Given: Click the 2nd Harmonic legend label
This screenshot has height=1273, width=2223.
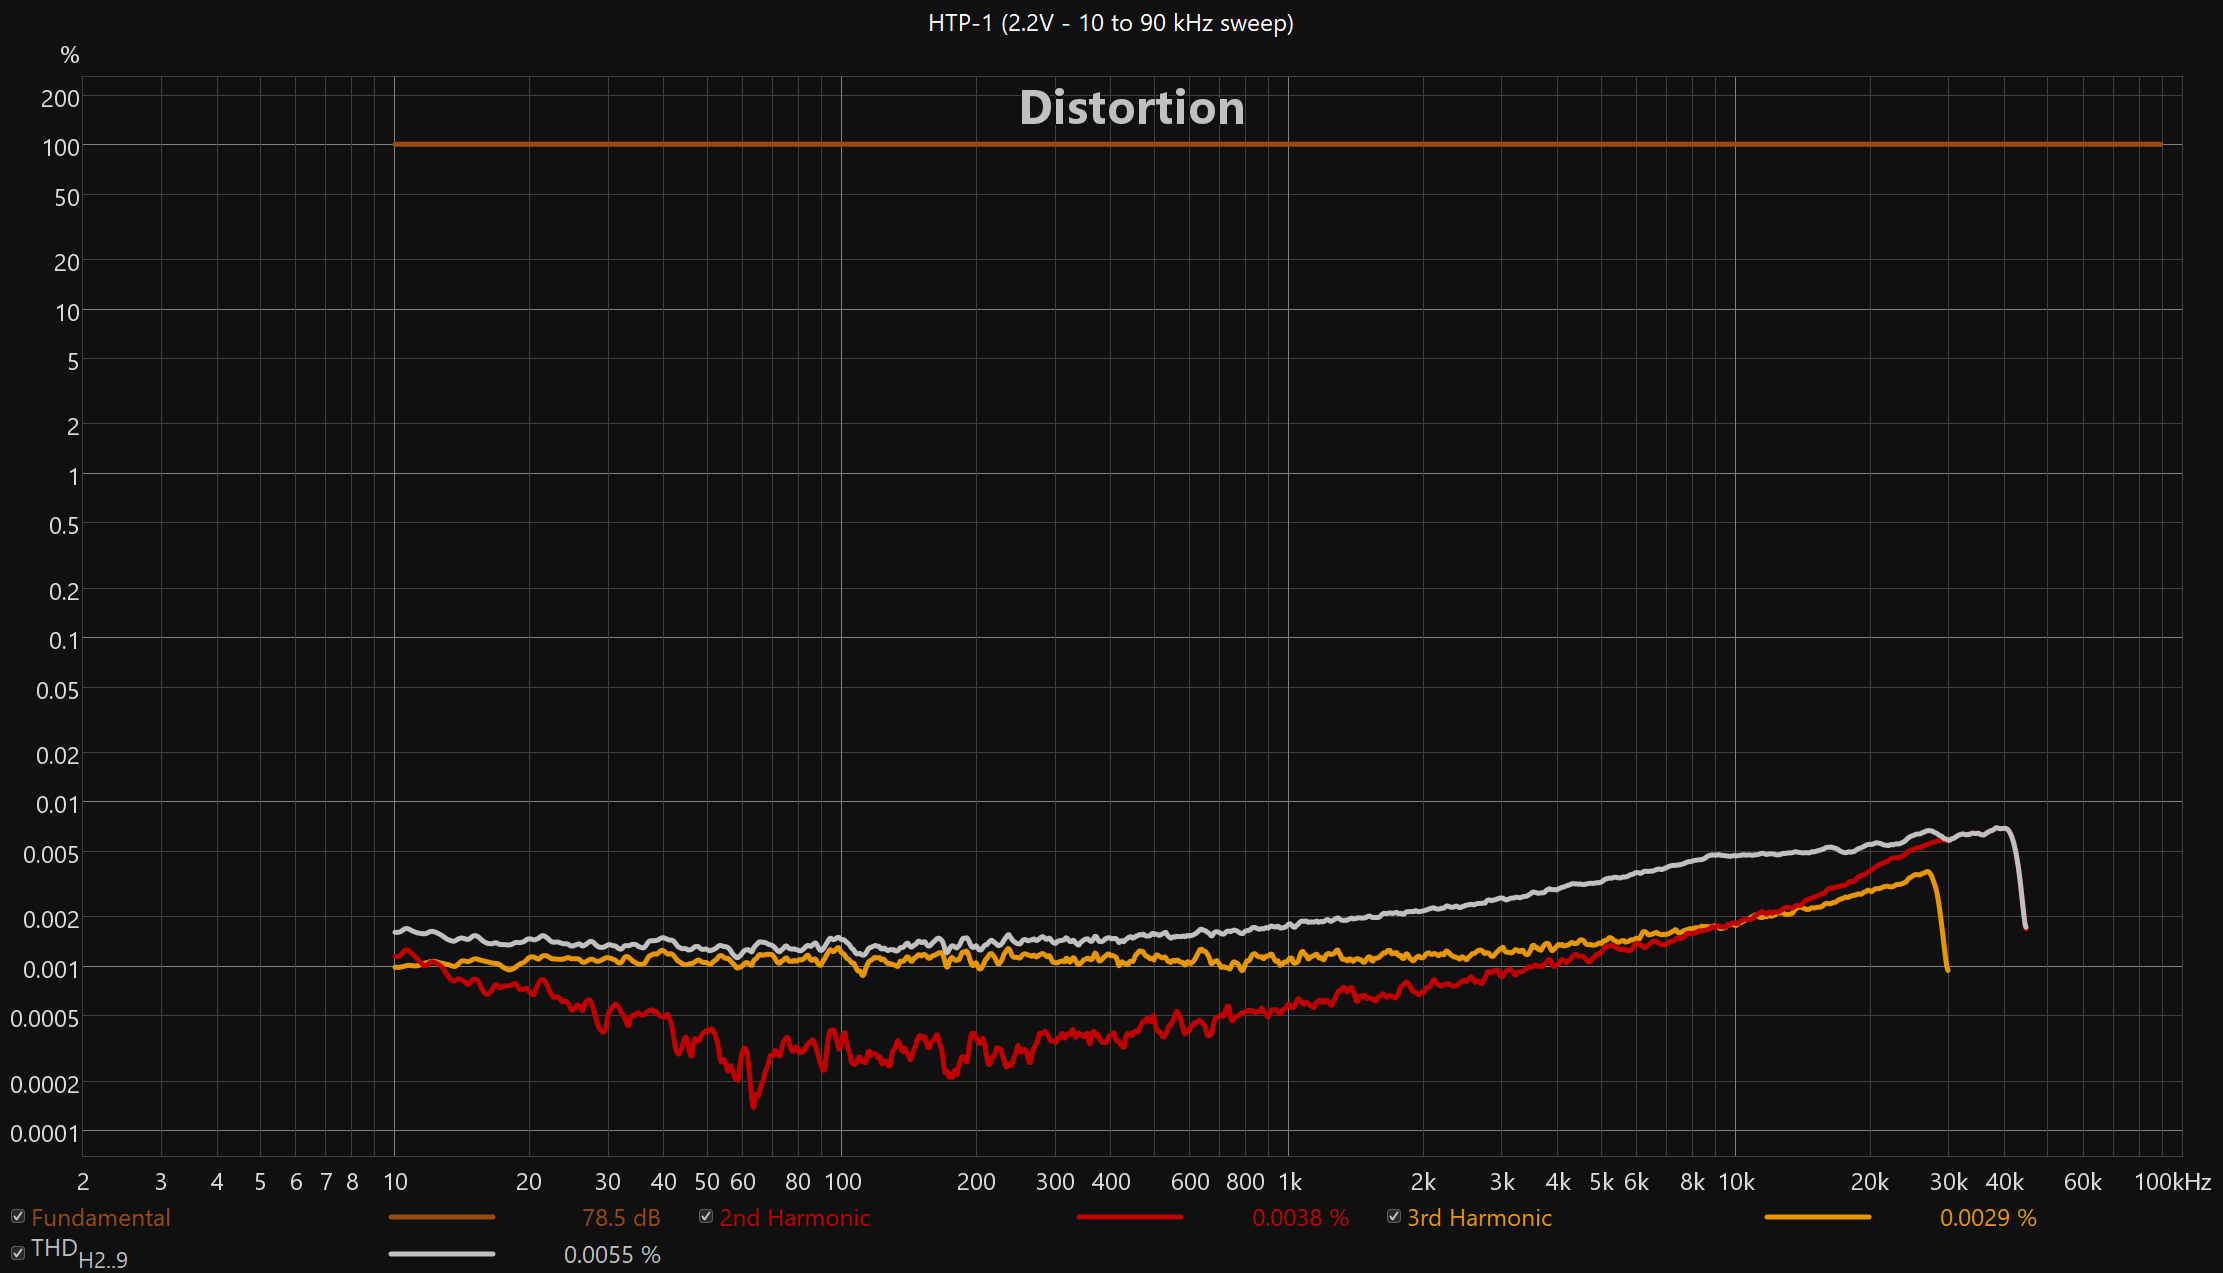Looking at the screenshot, I should point(795,1218).
